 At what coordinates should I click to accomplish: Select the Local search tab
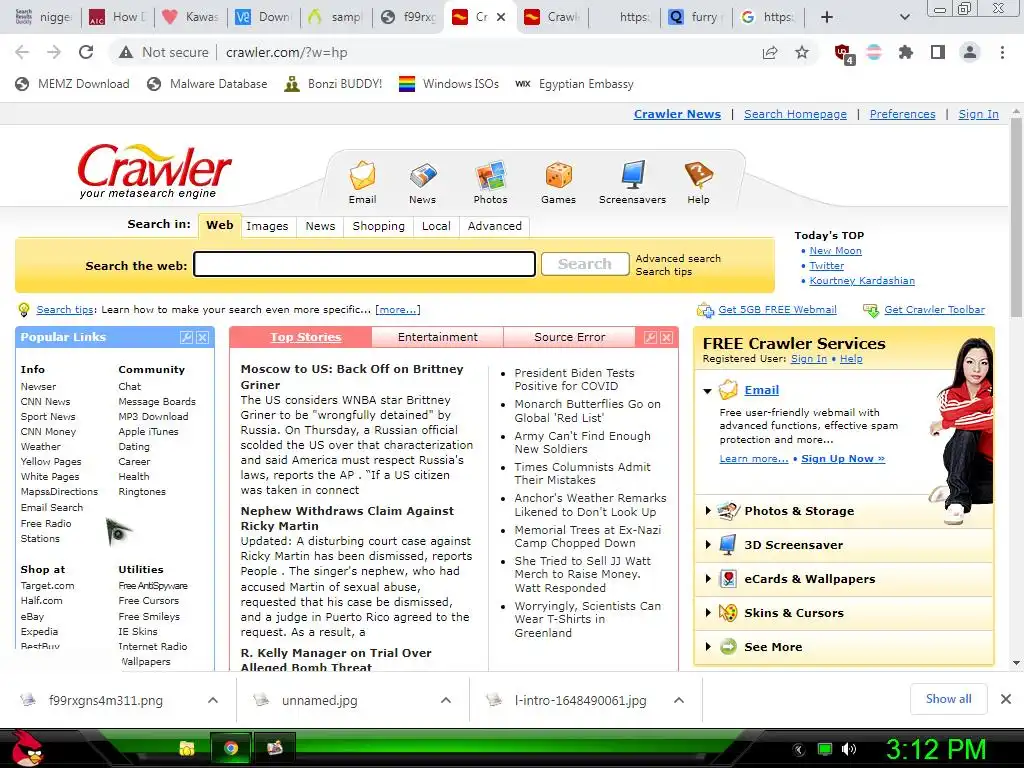point(436,226)
